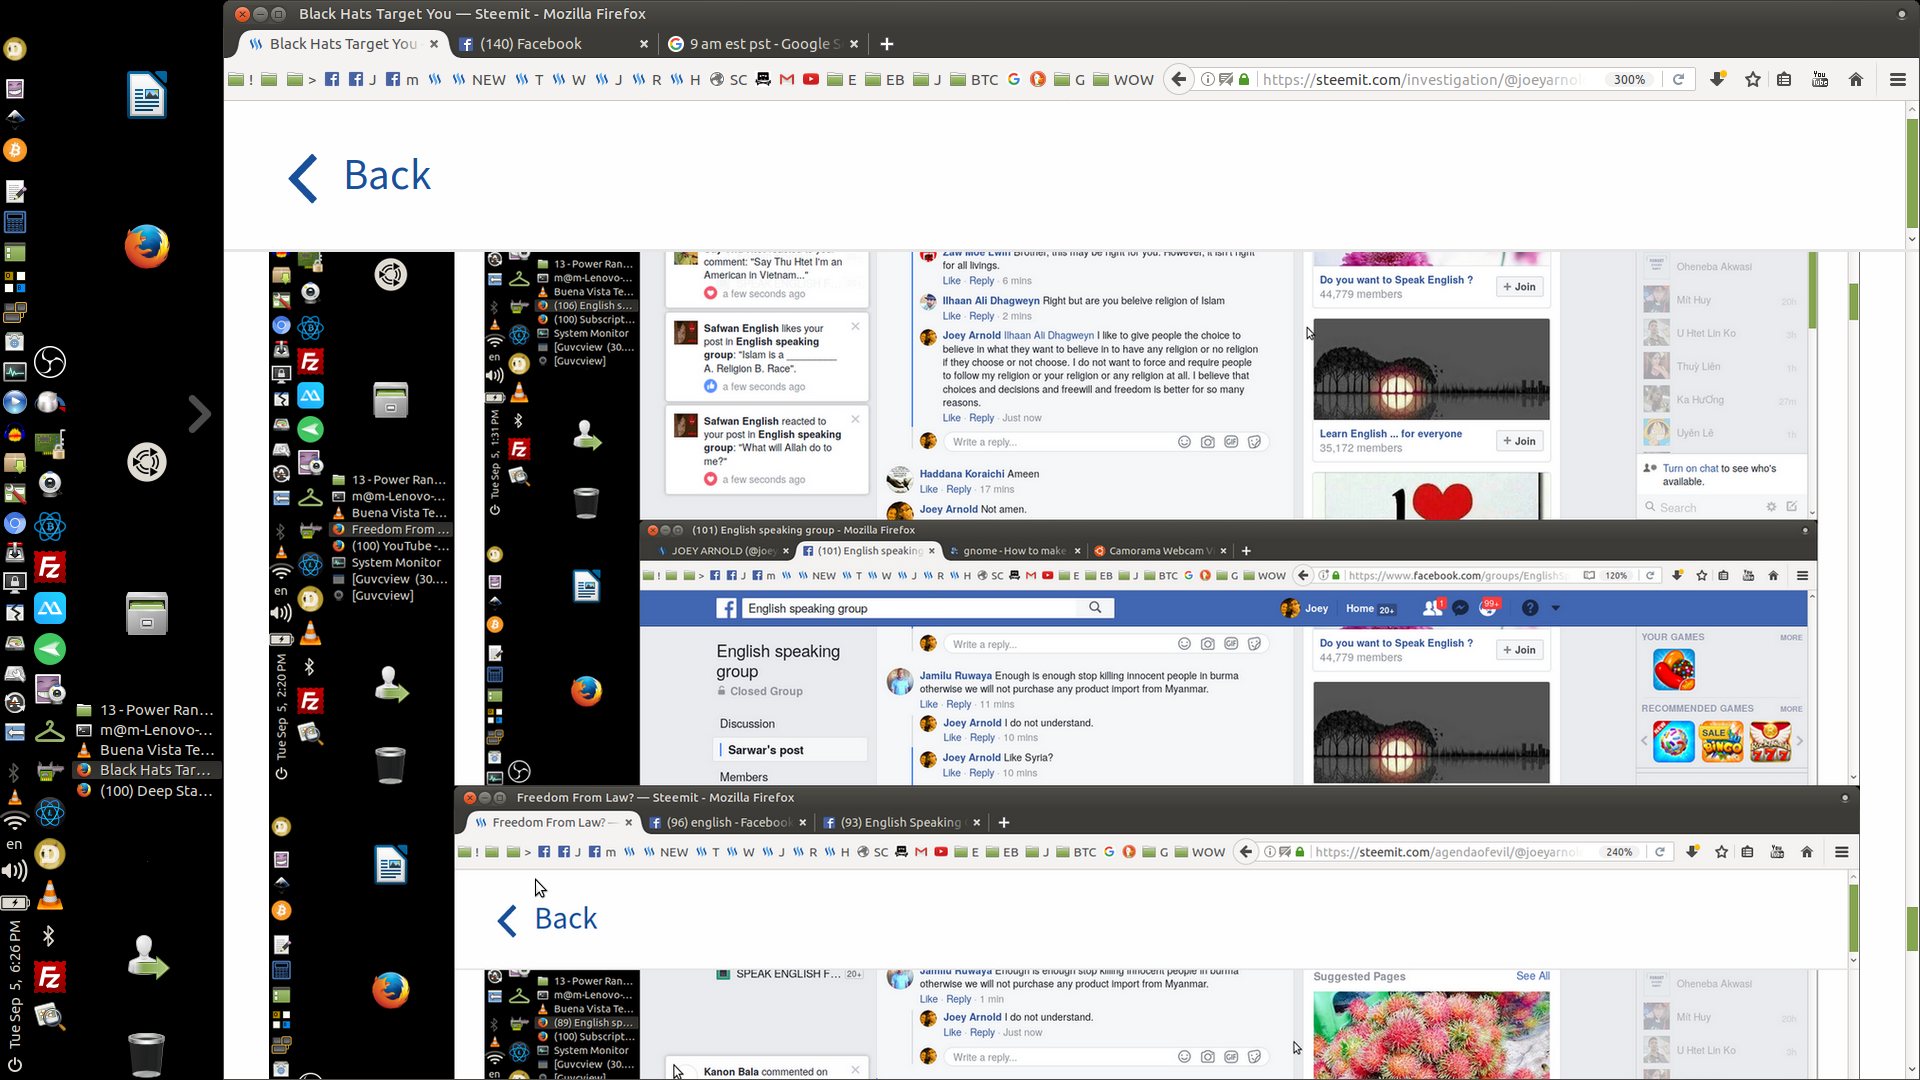Image resolution: width=1920 pixels, height=1080 pixels.
Task: Open the Steemit 'NEW' bookmark in top toolbar
Action: 478,79
